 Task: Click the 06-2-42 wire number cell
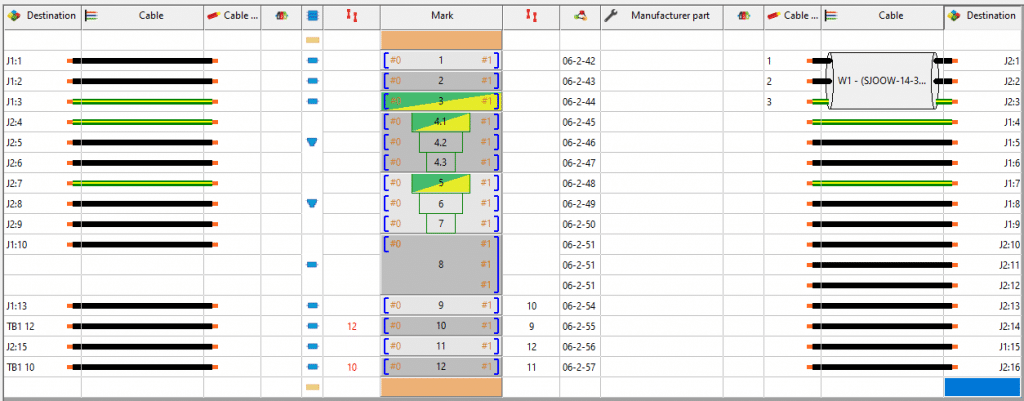579,61
